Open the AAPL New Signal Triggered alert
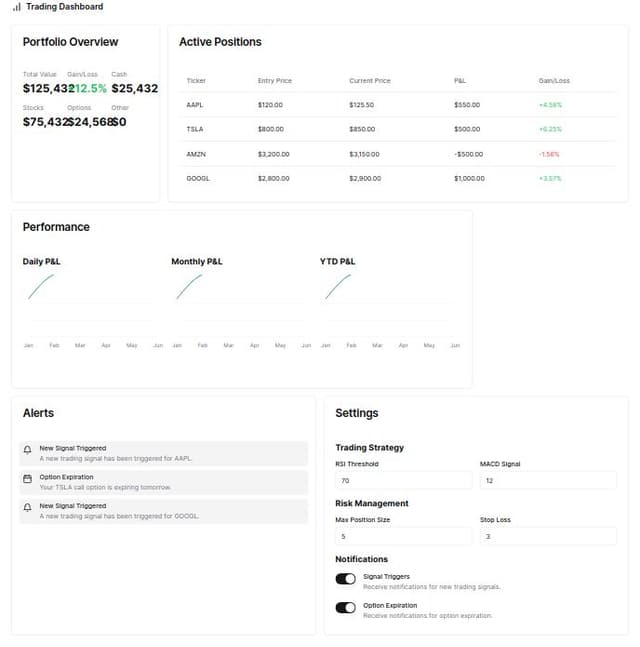 [163, 453]
